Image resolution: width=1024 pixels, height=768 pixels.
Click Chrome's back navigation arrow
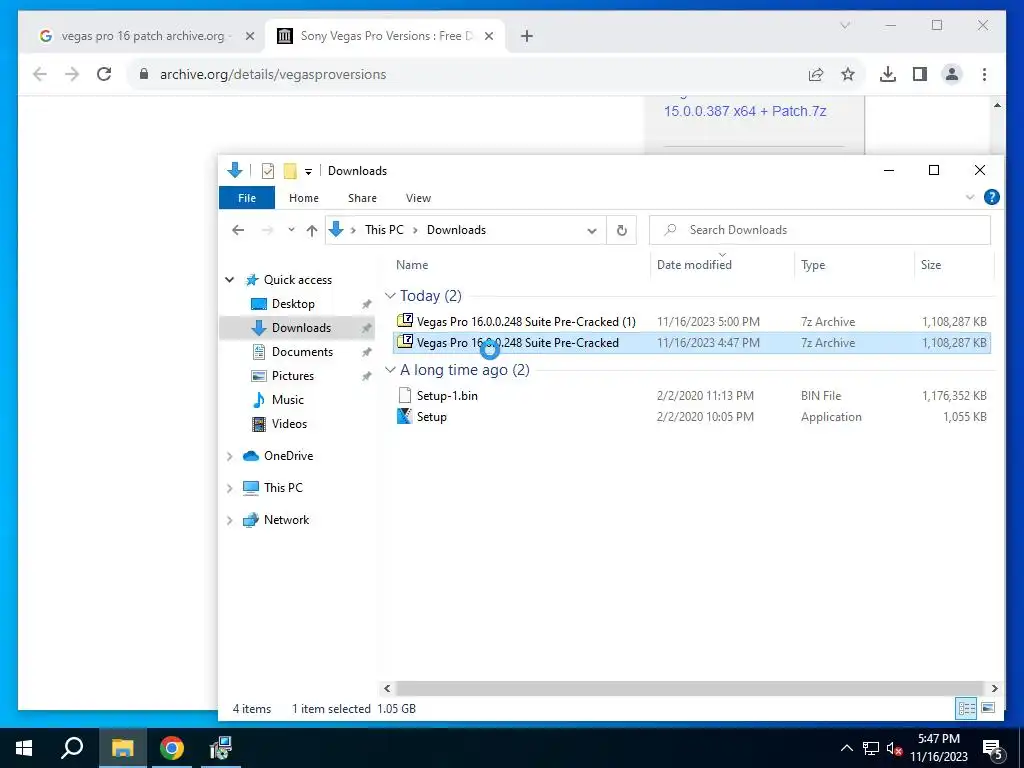pyautogui.click(x=40, y=74)
